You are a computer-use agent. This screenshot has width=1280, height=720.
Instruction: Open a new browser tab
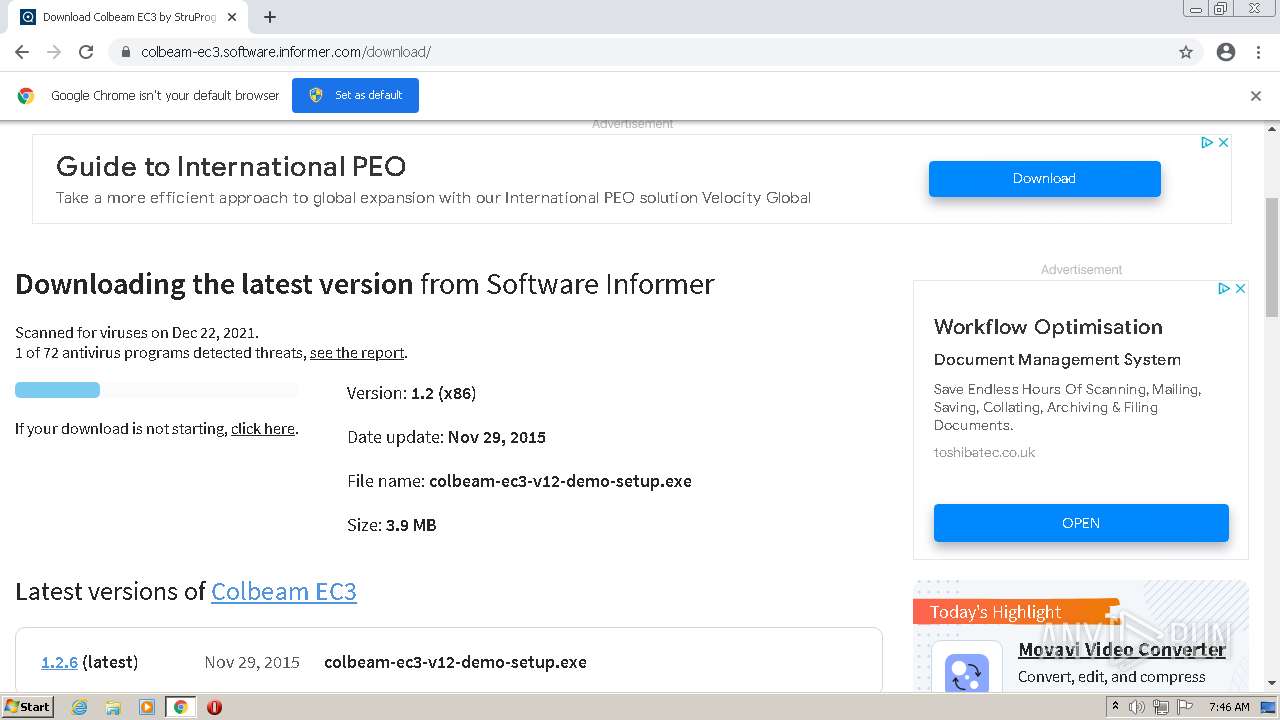point(270,17)
